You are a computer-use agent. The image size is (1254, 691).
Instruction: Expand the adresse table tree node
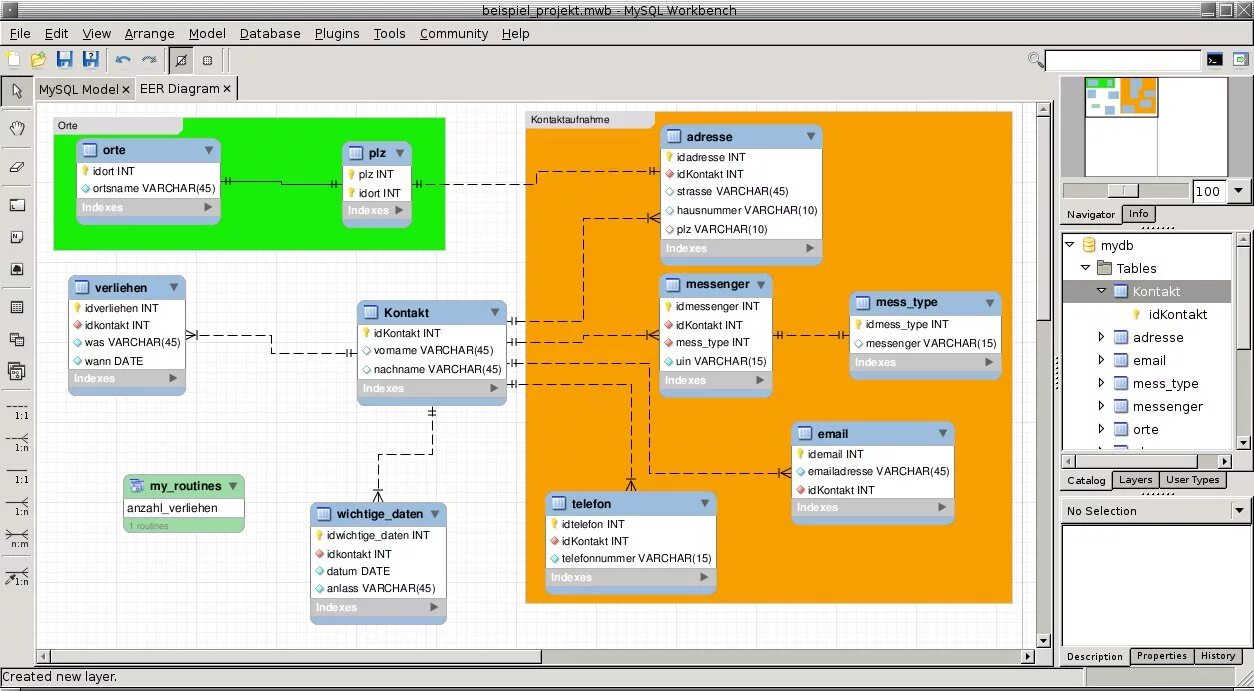[x=1102, y=337]
